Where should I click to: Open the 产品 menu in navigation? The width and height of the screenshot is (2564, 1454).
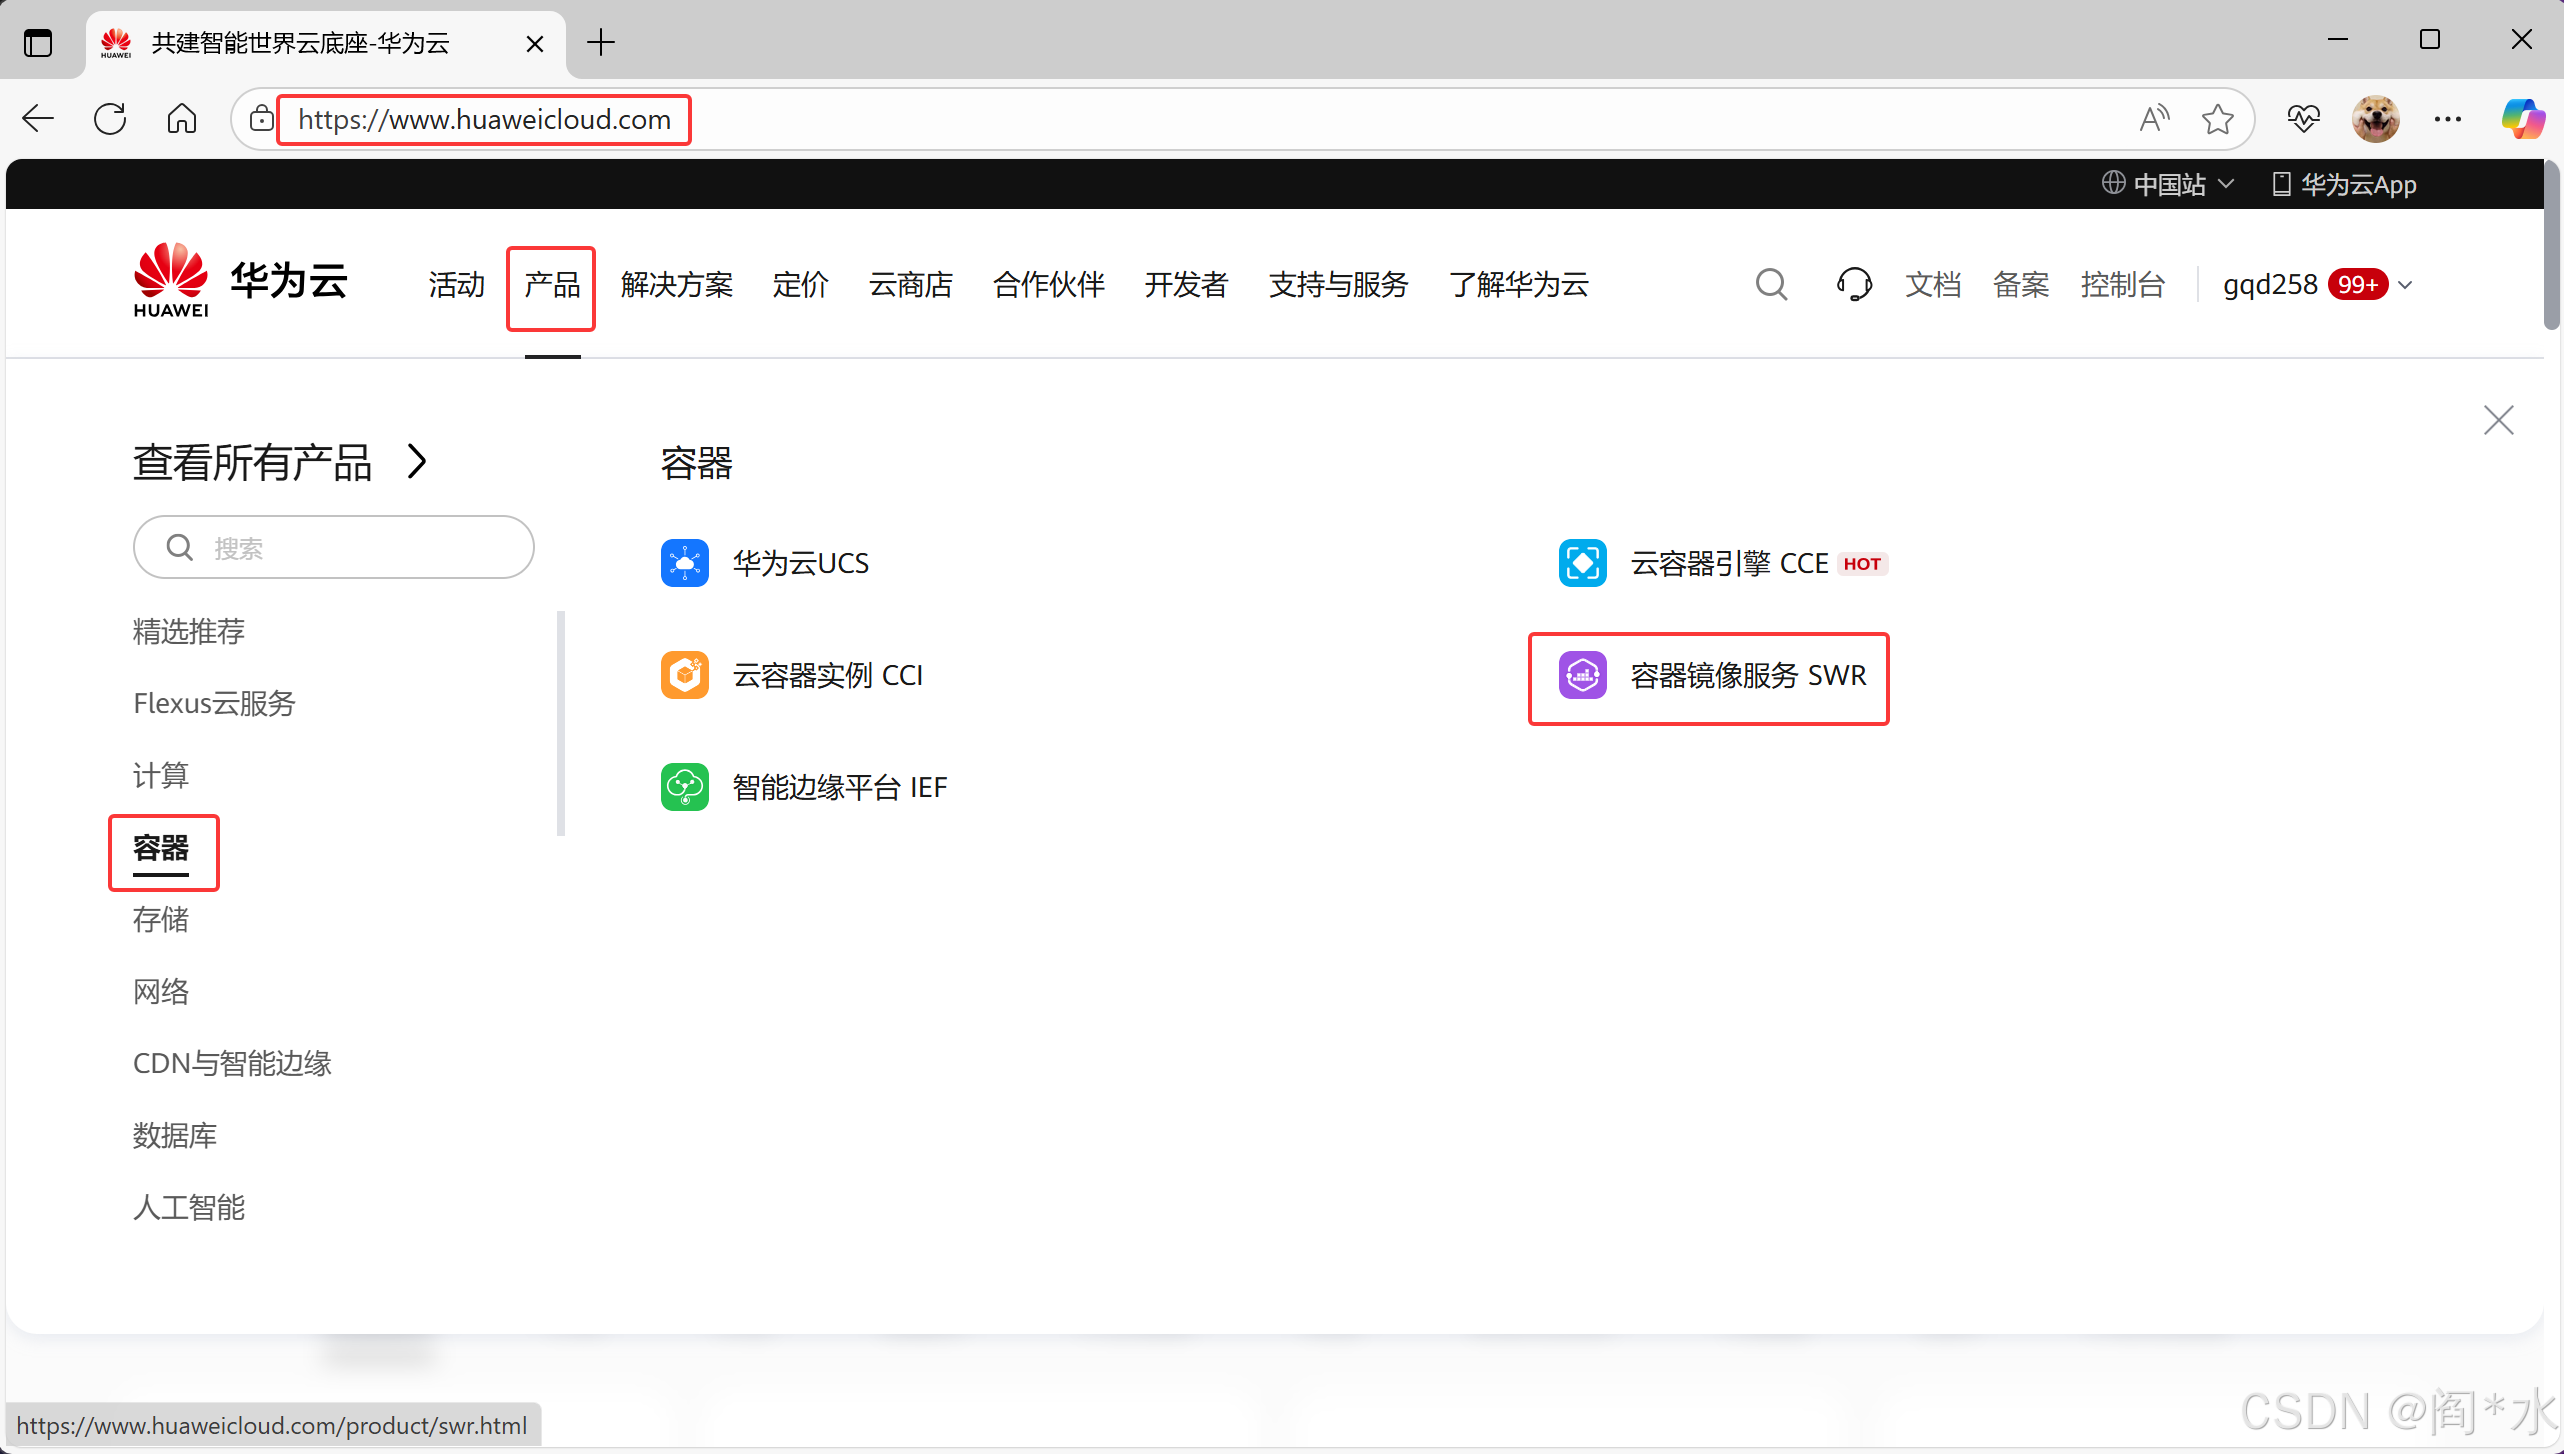pyautogui.click(x=552, y=285)
